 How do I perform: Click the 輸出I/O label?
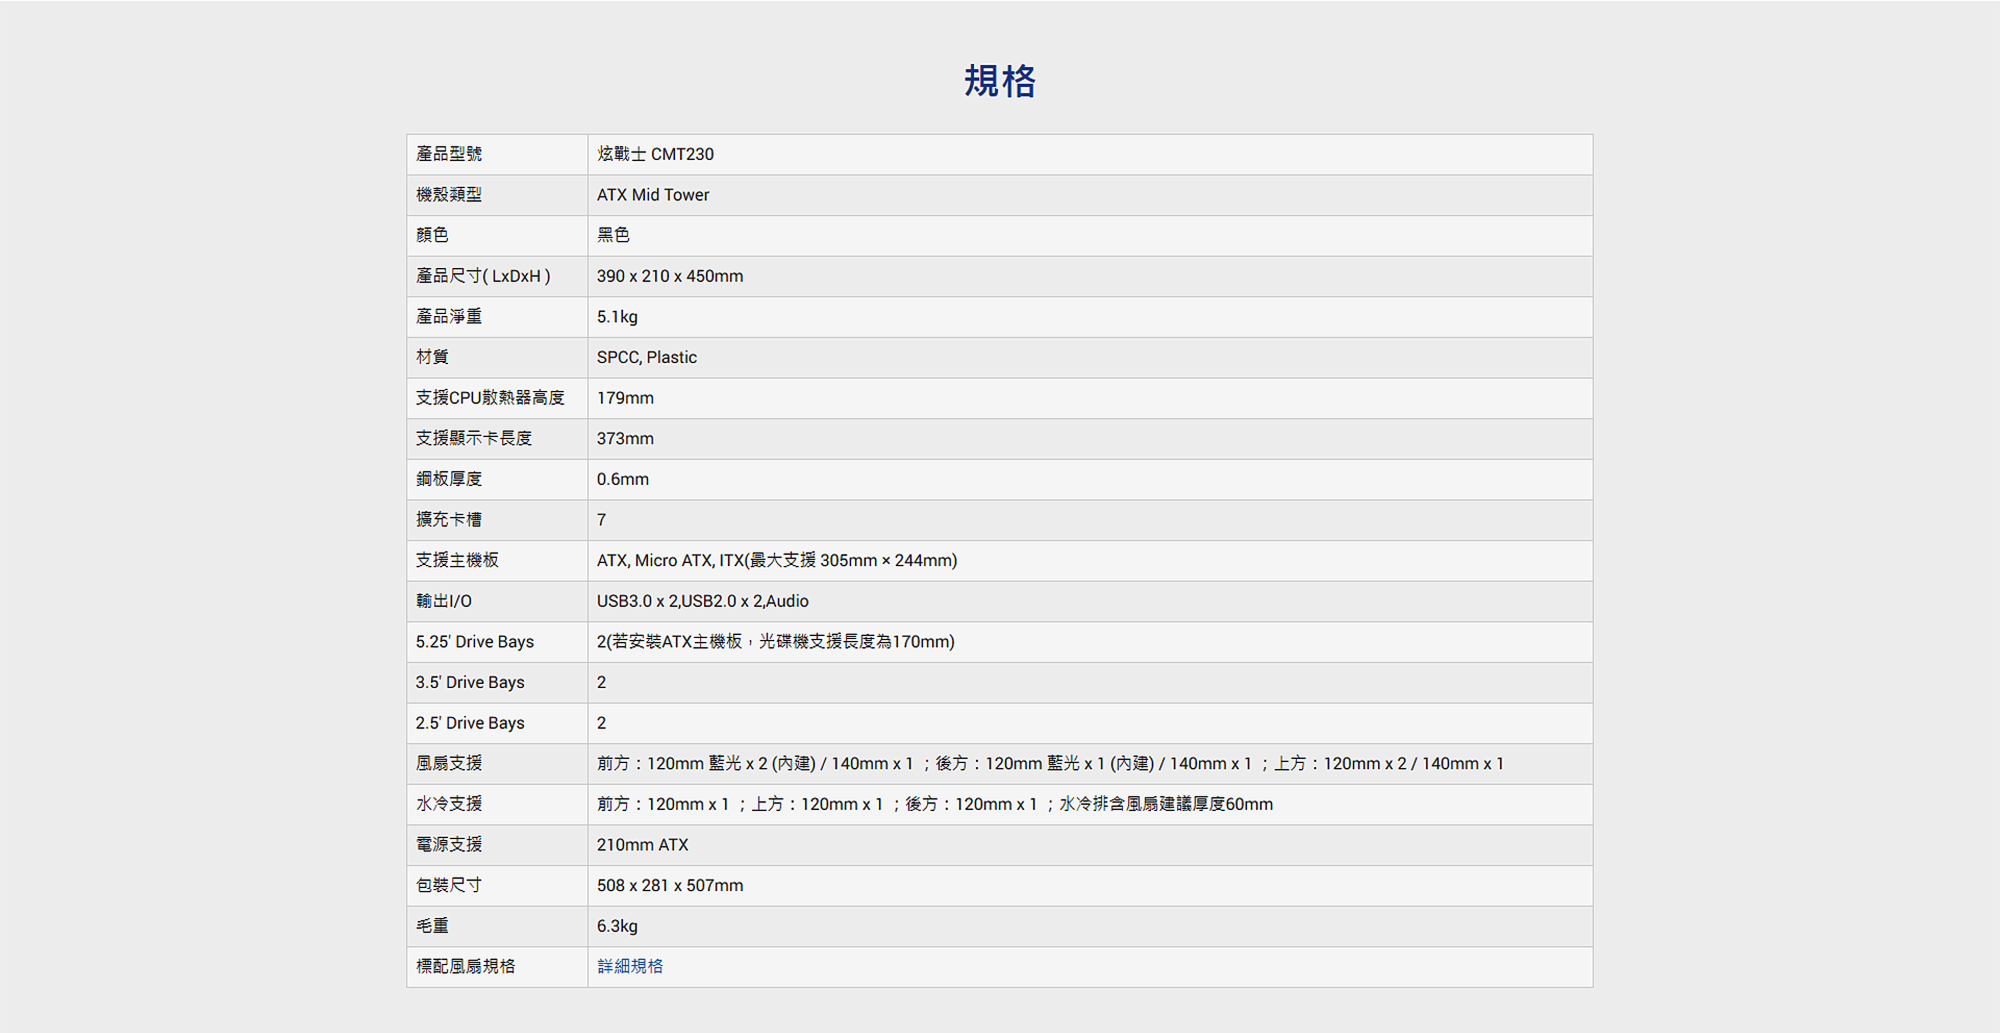444,601
